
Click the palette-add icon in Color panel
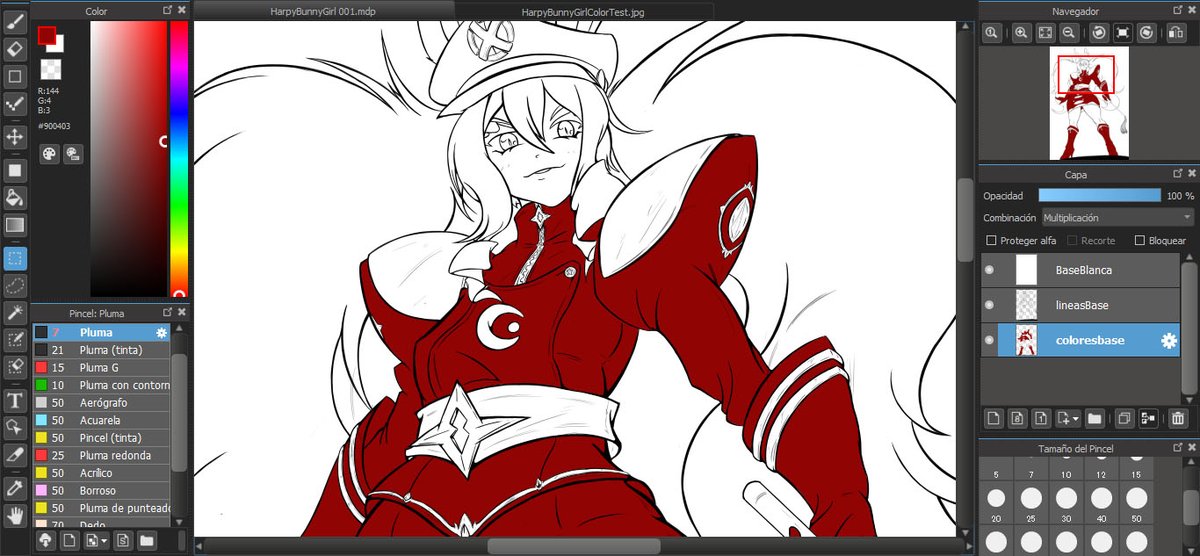click(73, 154)
